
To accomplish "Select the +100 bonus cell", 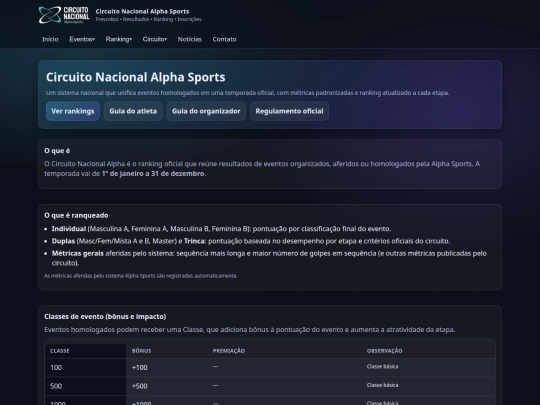I will coord(167,367).
